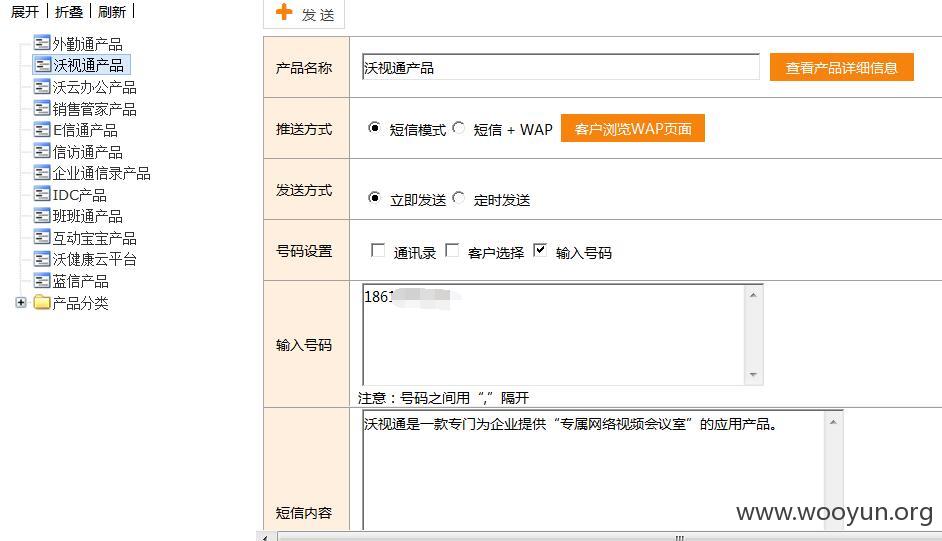Click the 销售管家产品 tree icon

41,109
